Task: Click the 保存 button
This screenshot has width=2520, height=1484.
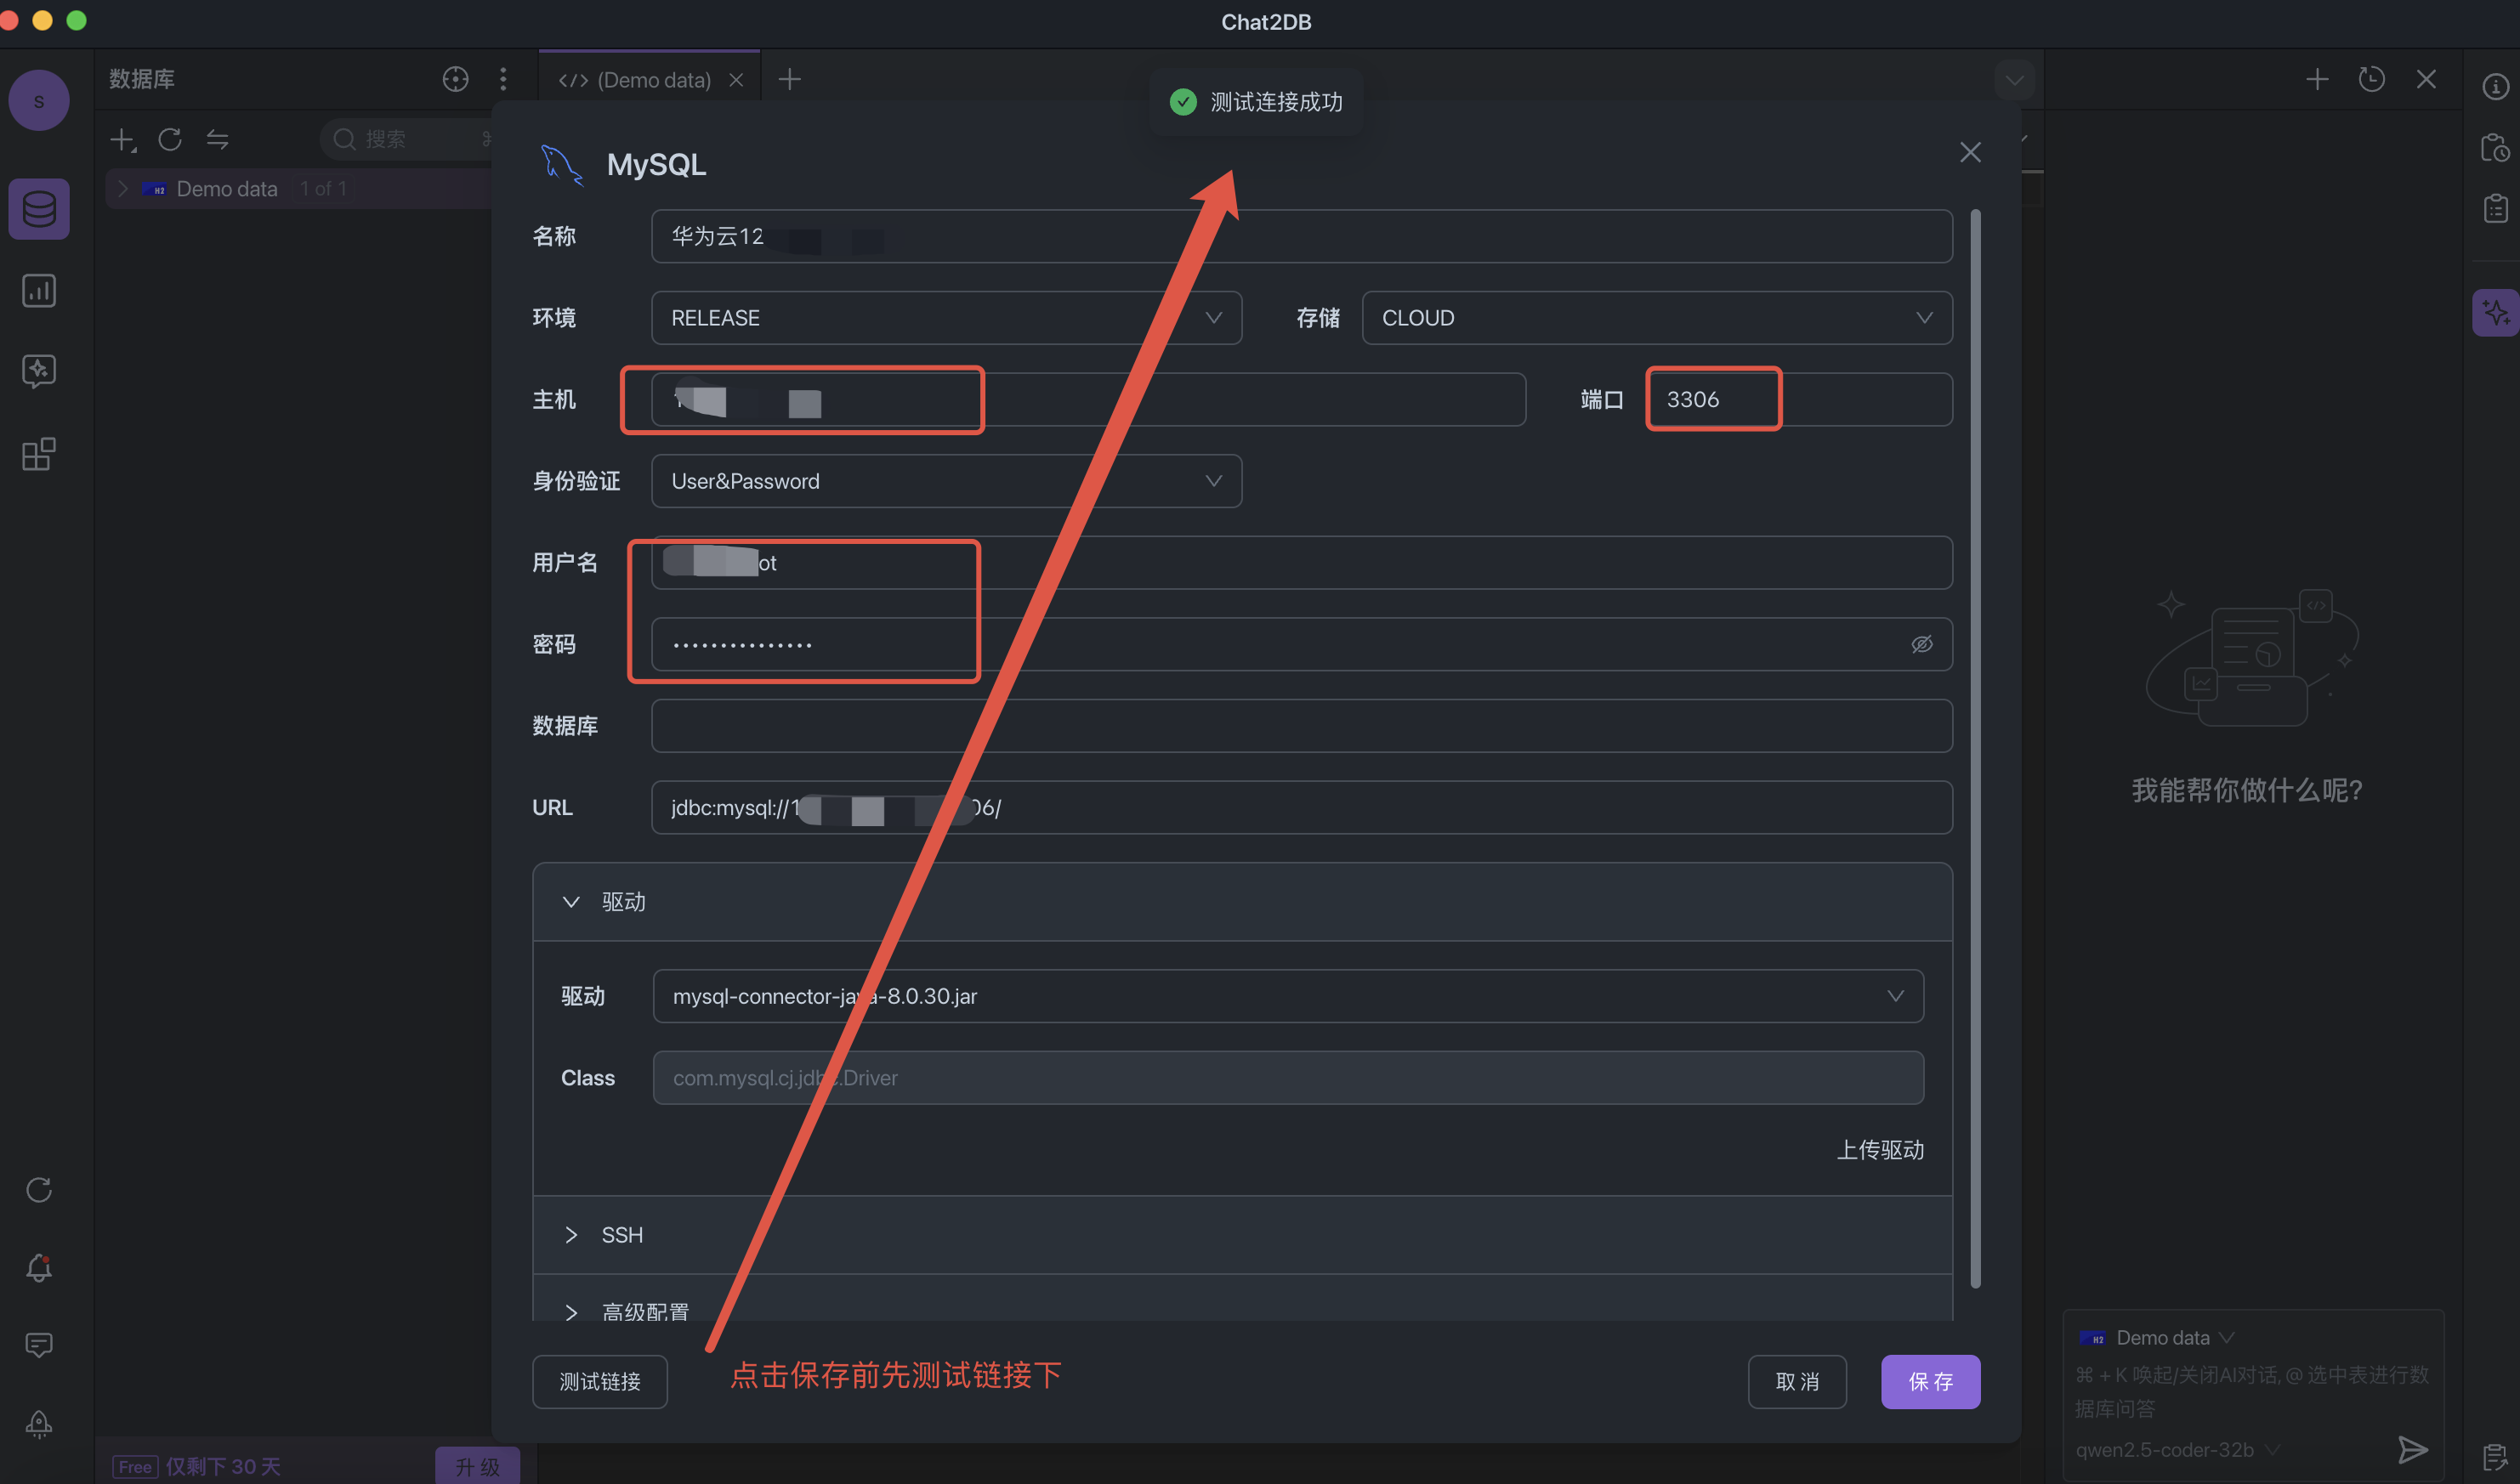Action: pyautogui.click(x=1929, y=1381)
